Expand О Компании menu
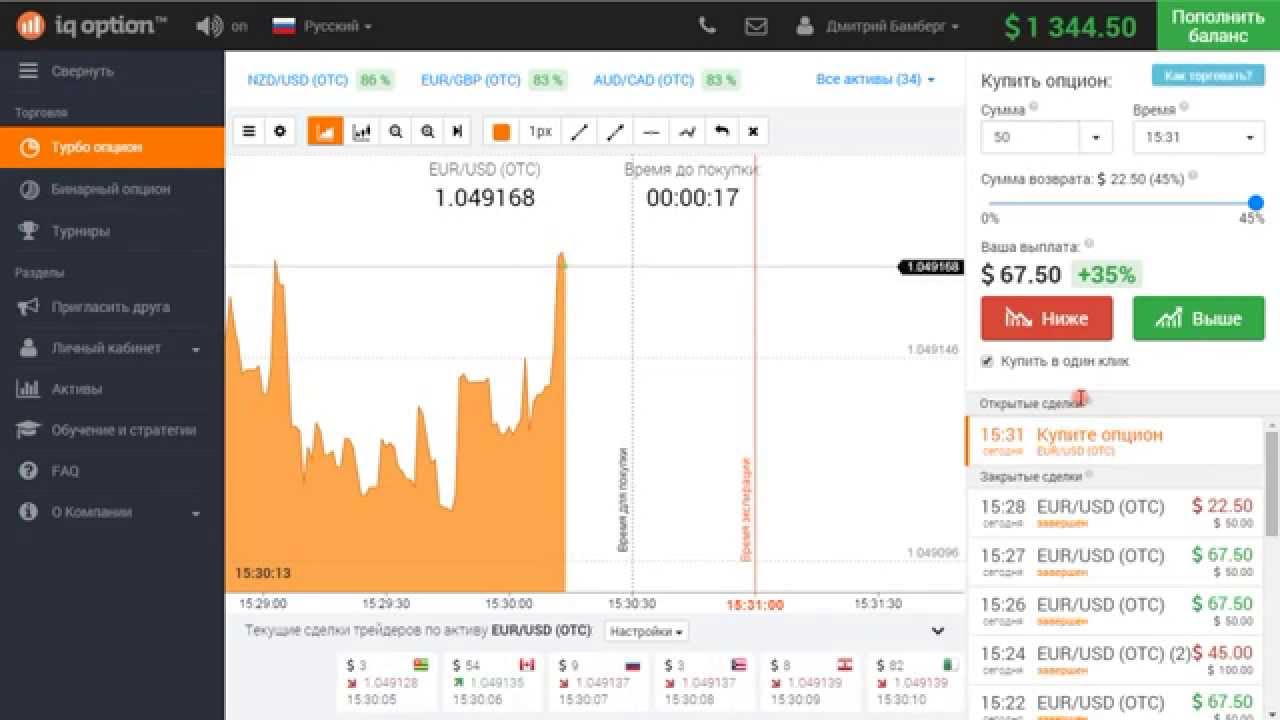1280x720 pixels. pos(112,512)
